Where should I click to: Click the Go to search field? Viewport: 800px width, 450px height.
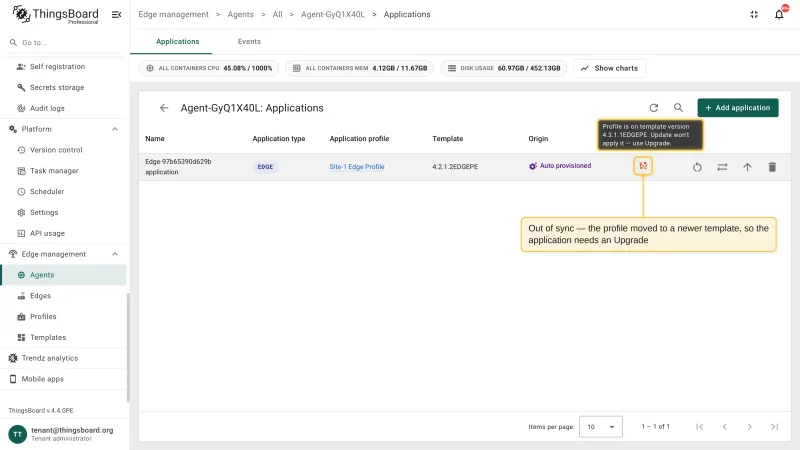pos(63,42)
